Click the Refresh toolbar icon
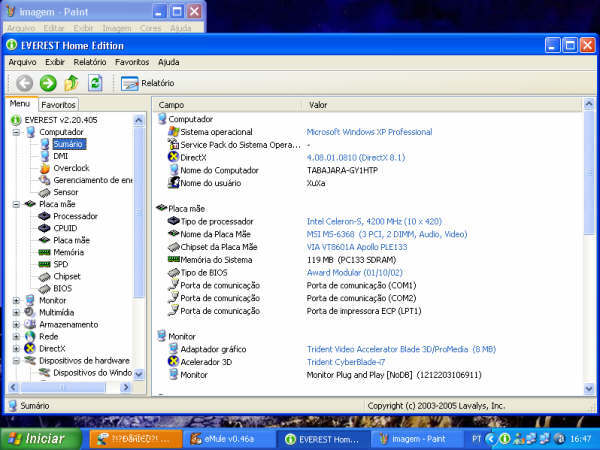 95,83
